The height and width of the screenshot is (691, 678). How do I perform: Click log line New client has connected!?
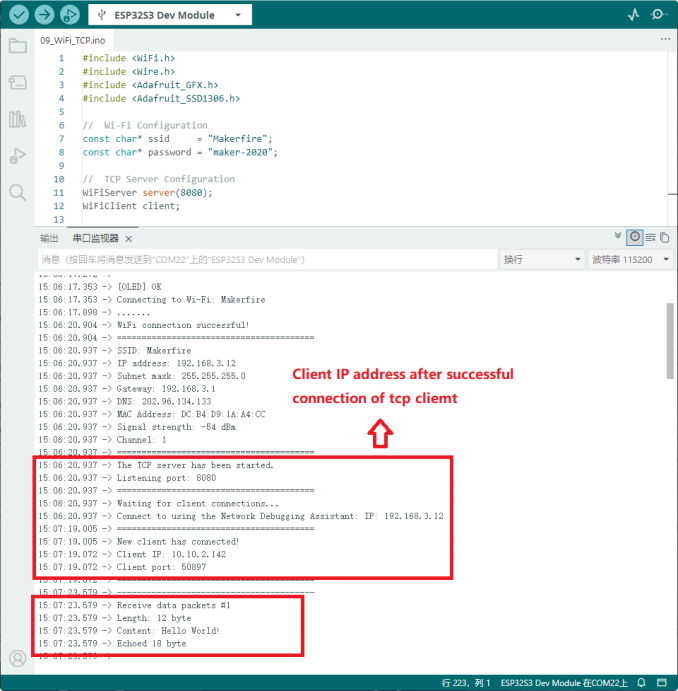pos(139,542)
